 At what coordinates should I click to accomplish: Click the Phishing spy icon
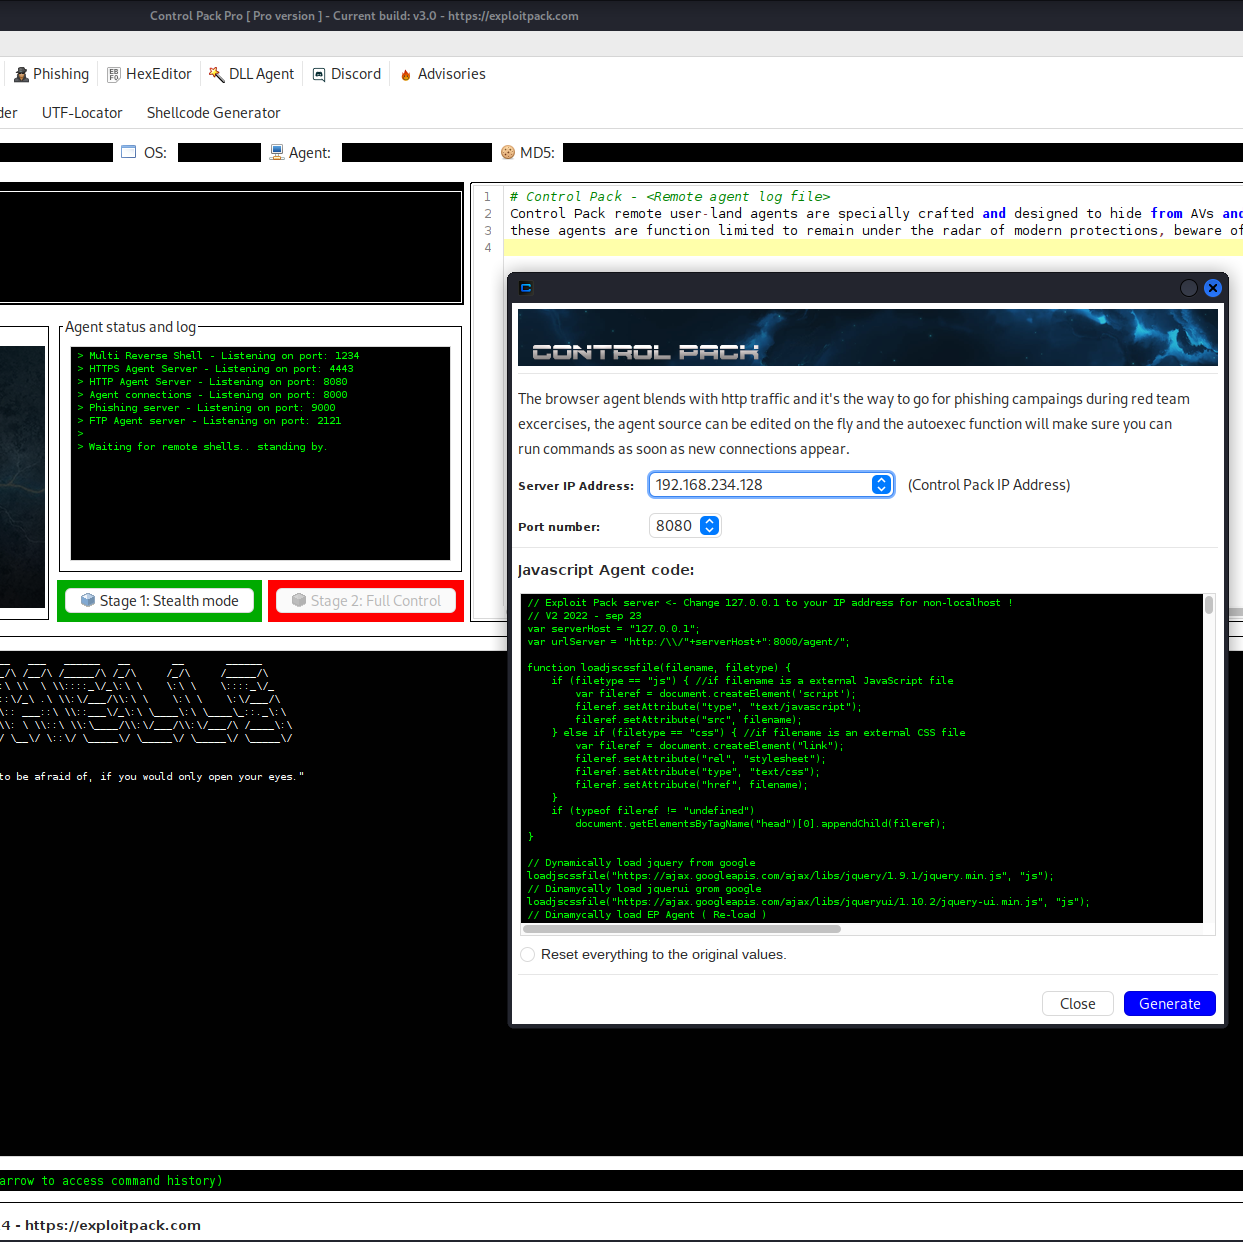(21, 74)
